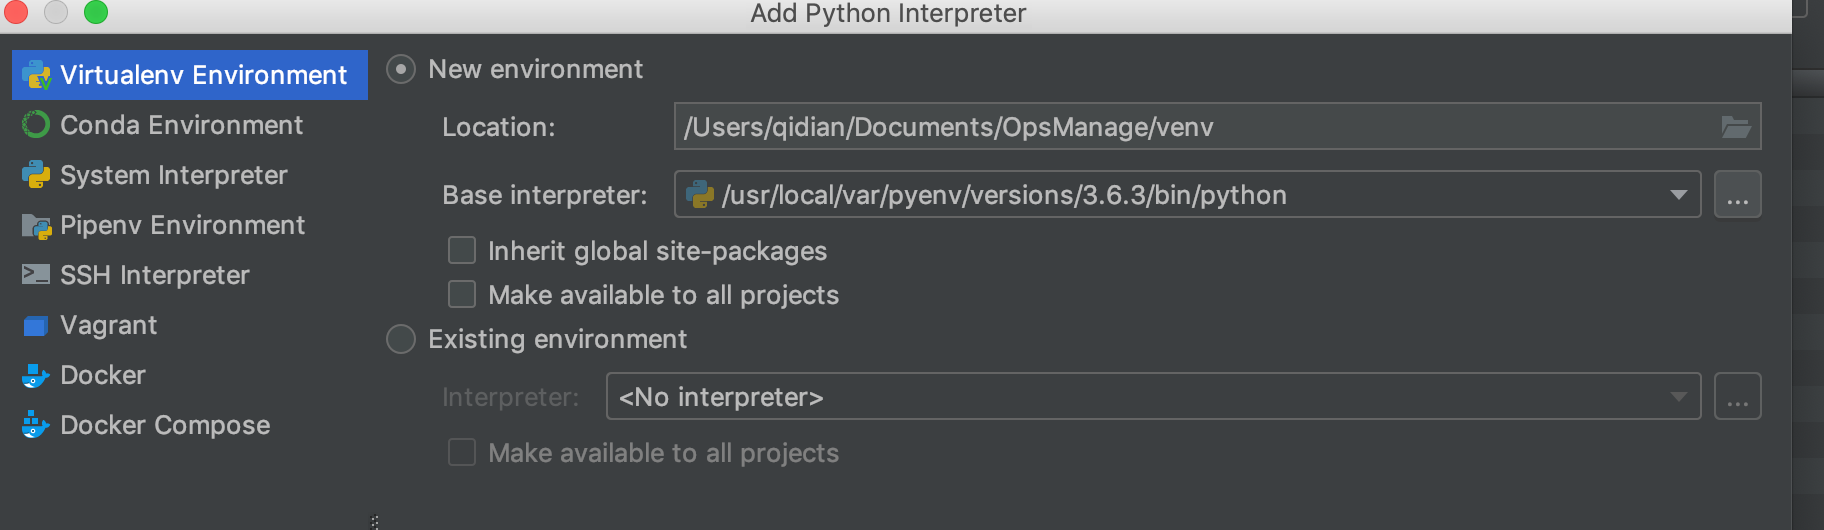The height and width of the screenshot is (530, 1824).
Task: Choose SSH Interpreter from the list
Action: click(155, 275)
